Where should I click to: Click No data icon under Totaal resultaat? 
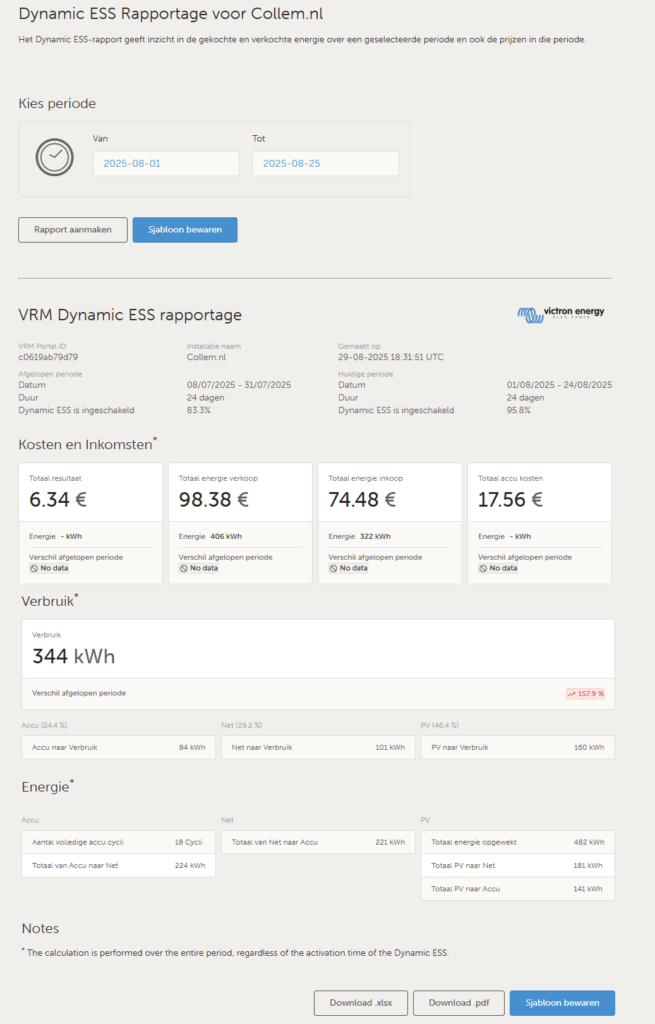(x=35, y=568)
